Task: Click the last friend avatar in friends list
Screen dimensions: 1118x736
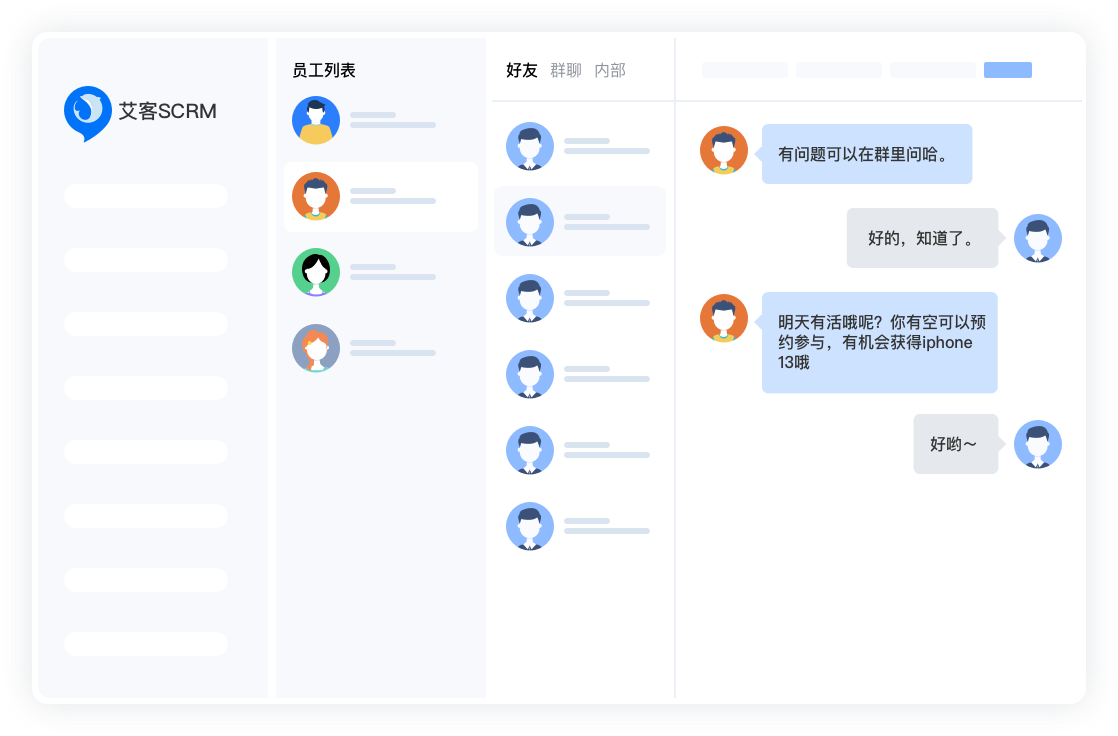Action: [x=530, y=527]
